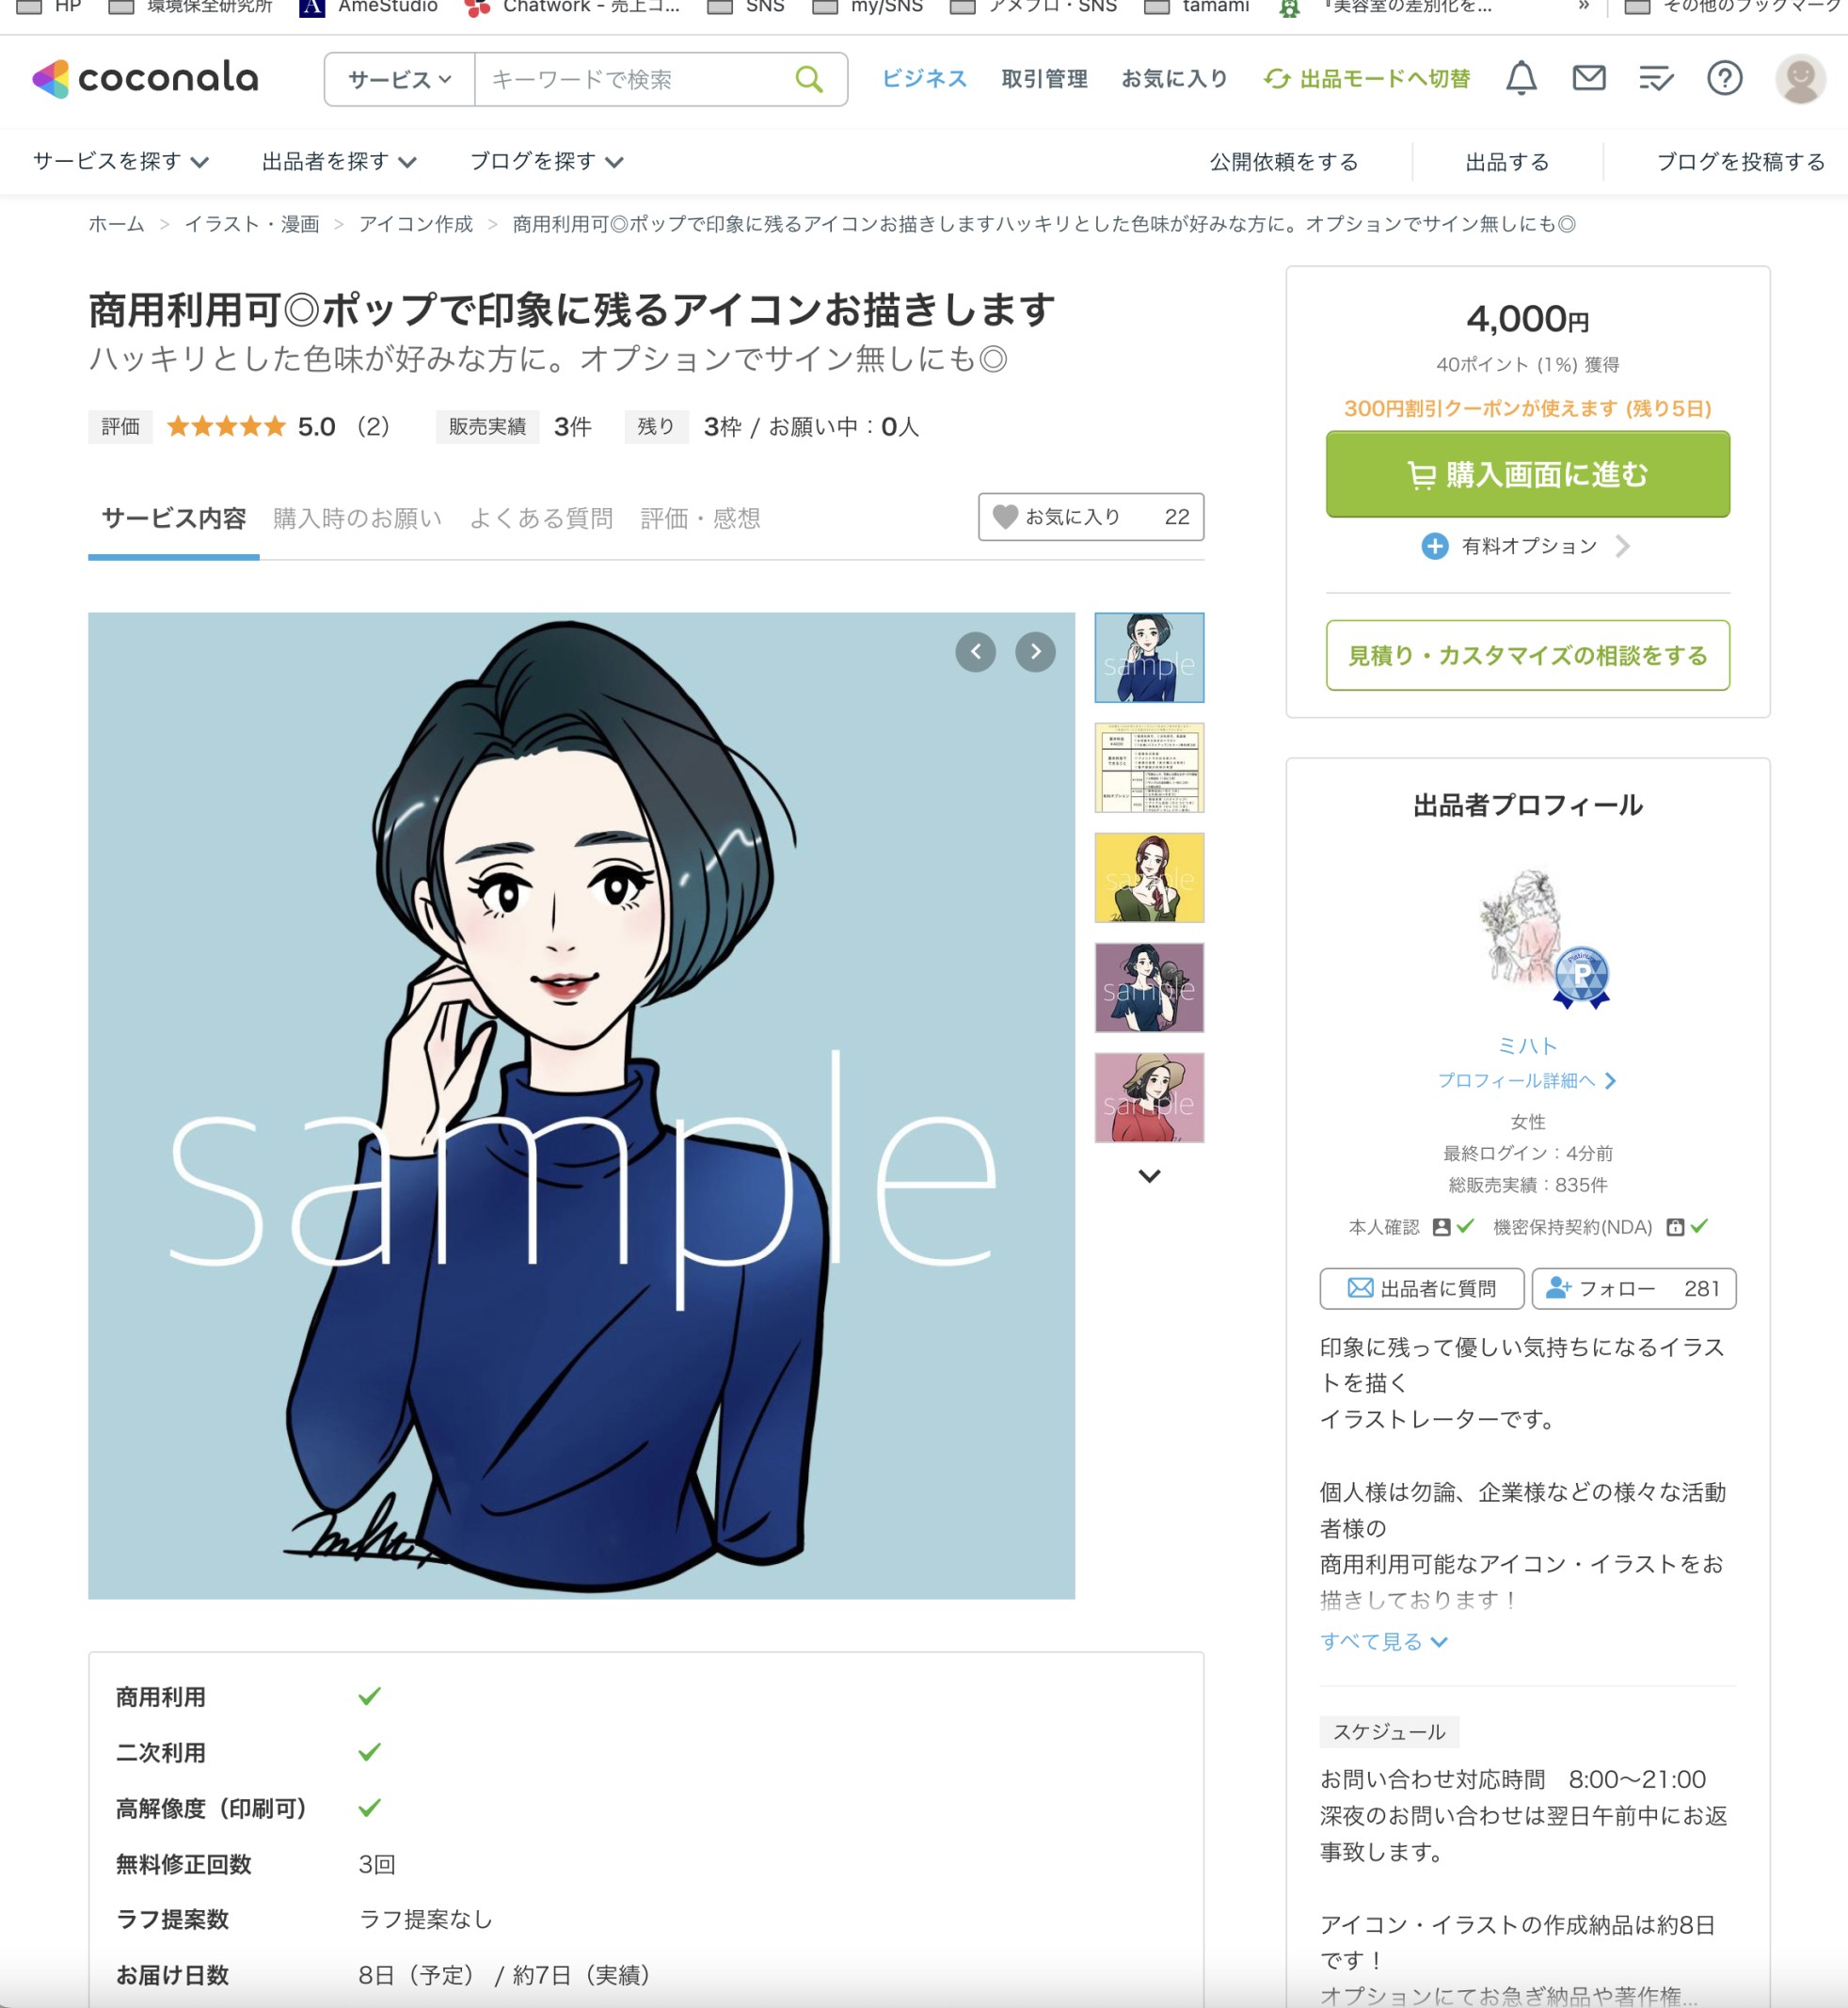Screen dimensions: 1848x2008
Task: Open the notifications bell icon
Action: click(1520, 78)
